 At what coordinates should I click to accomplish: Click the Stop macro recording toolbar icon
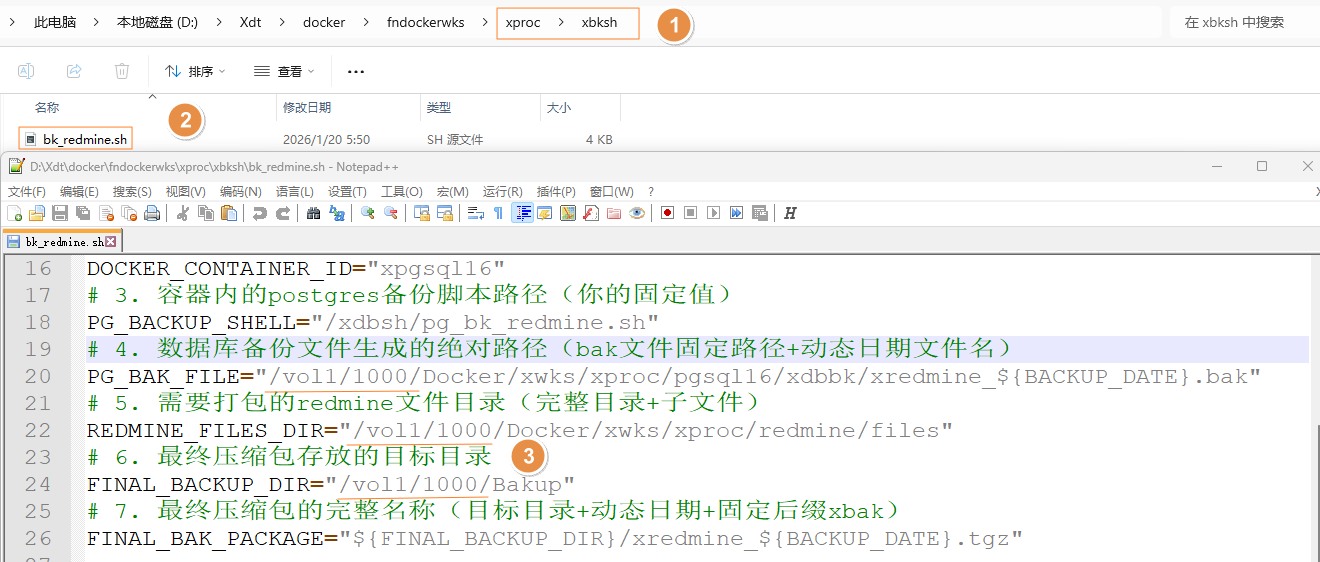tap(690, 213)
